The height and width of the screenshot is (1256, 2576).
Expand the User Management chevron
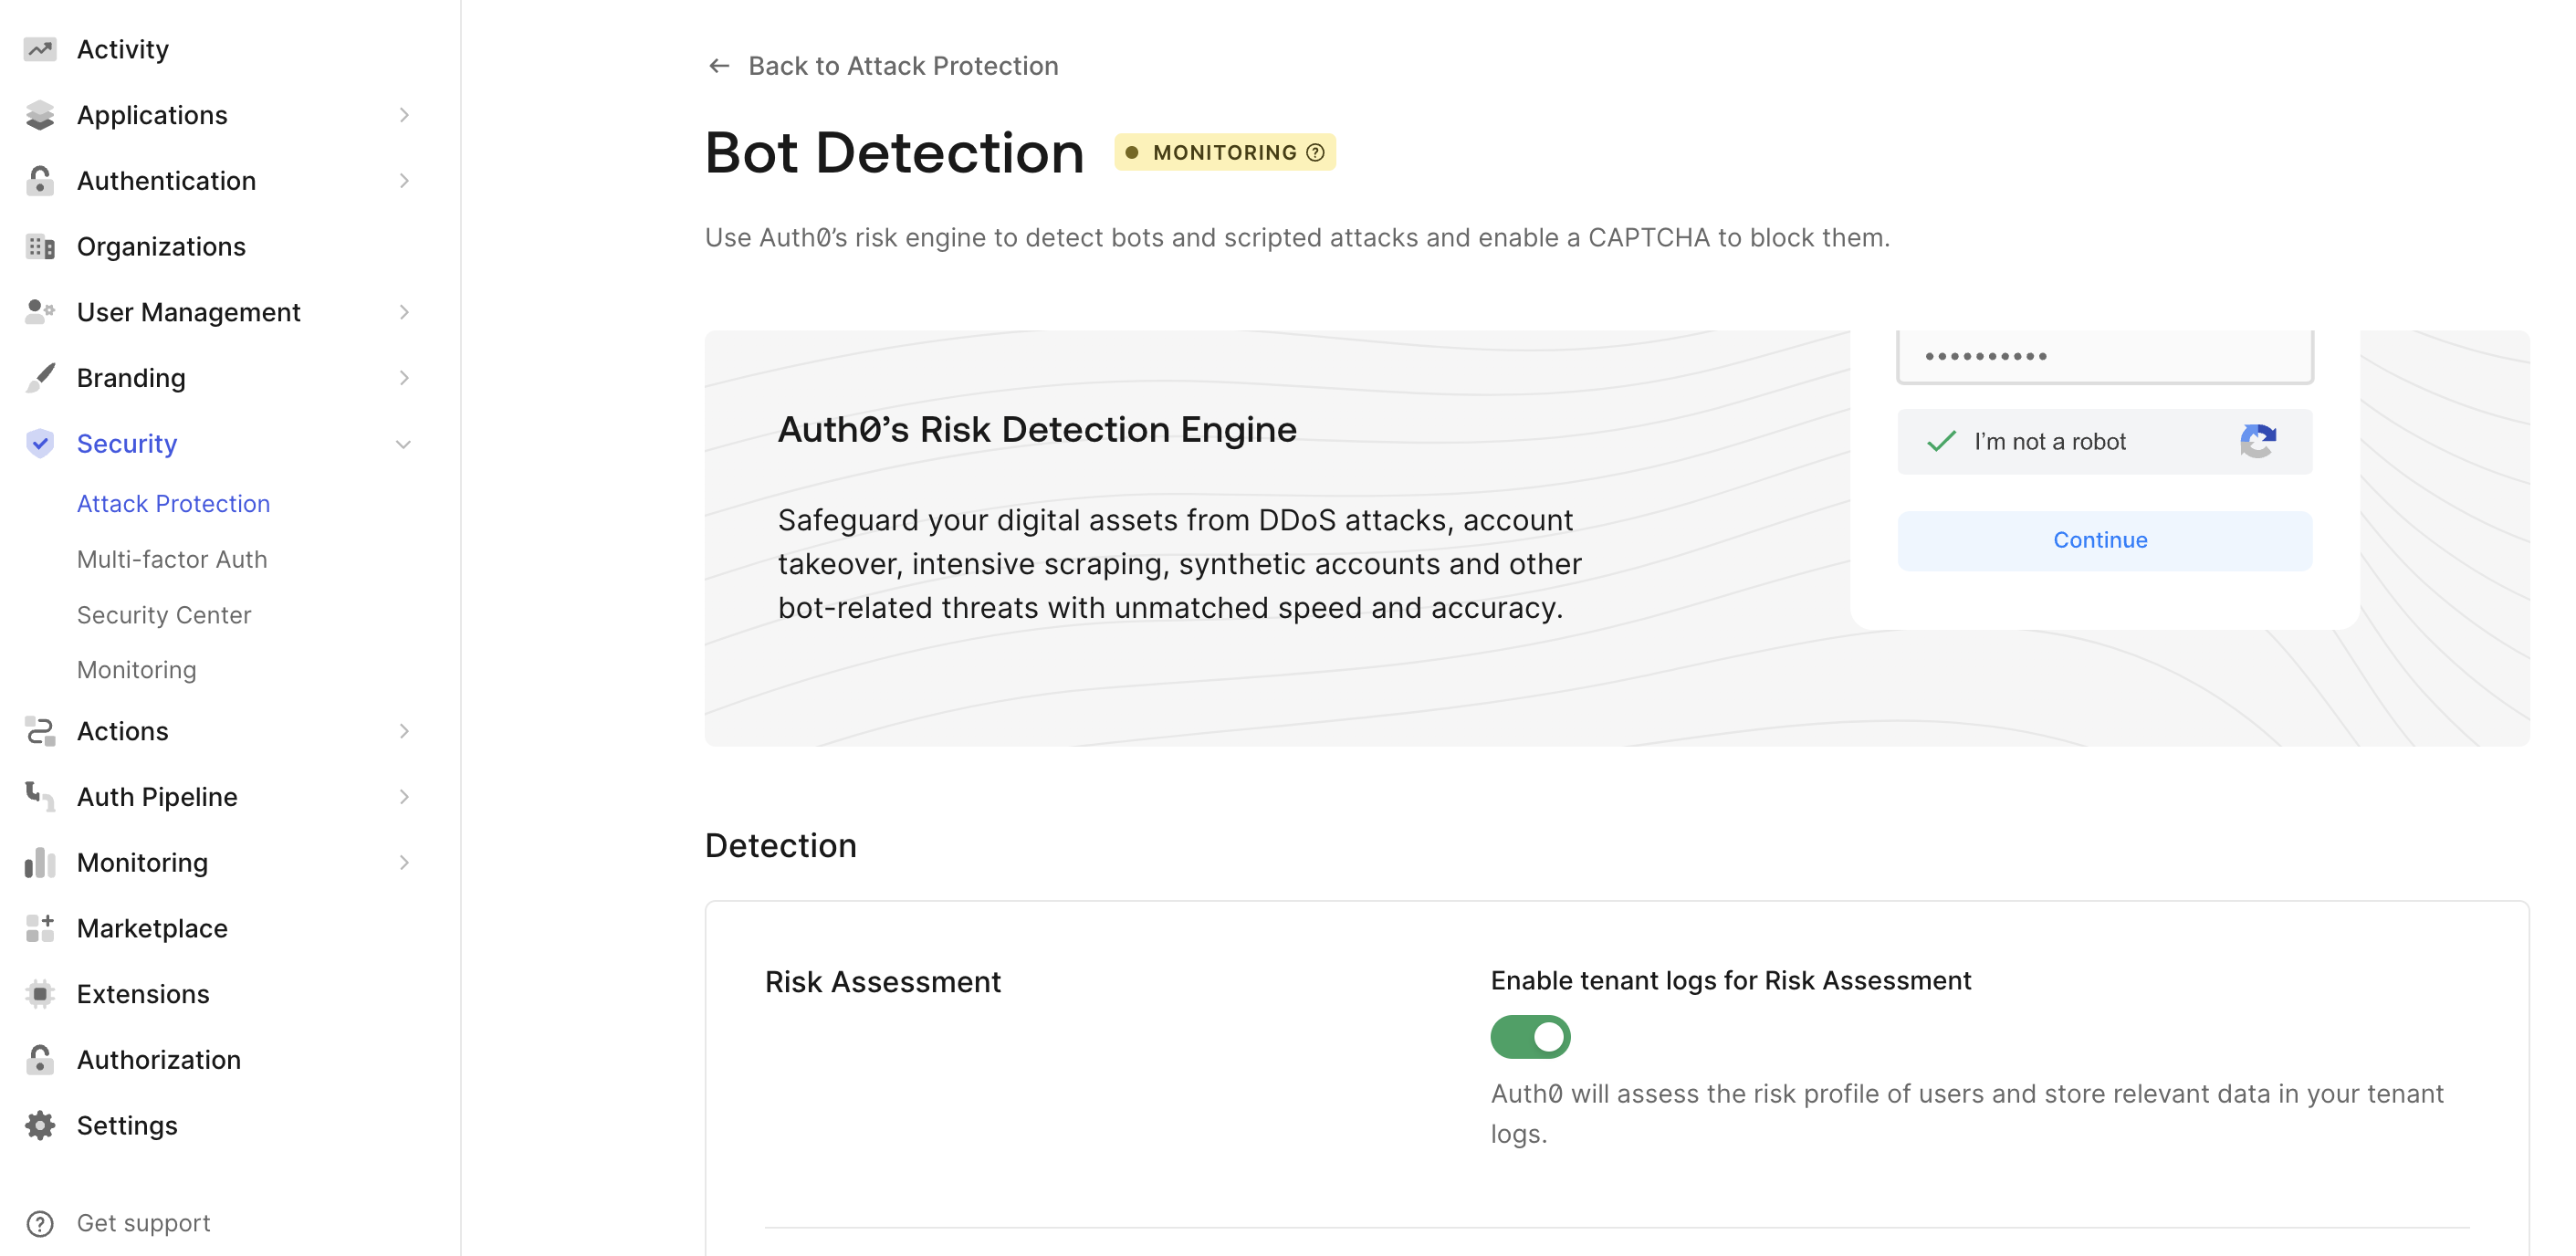click(404, 312)
